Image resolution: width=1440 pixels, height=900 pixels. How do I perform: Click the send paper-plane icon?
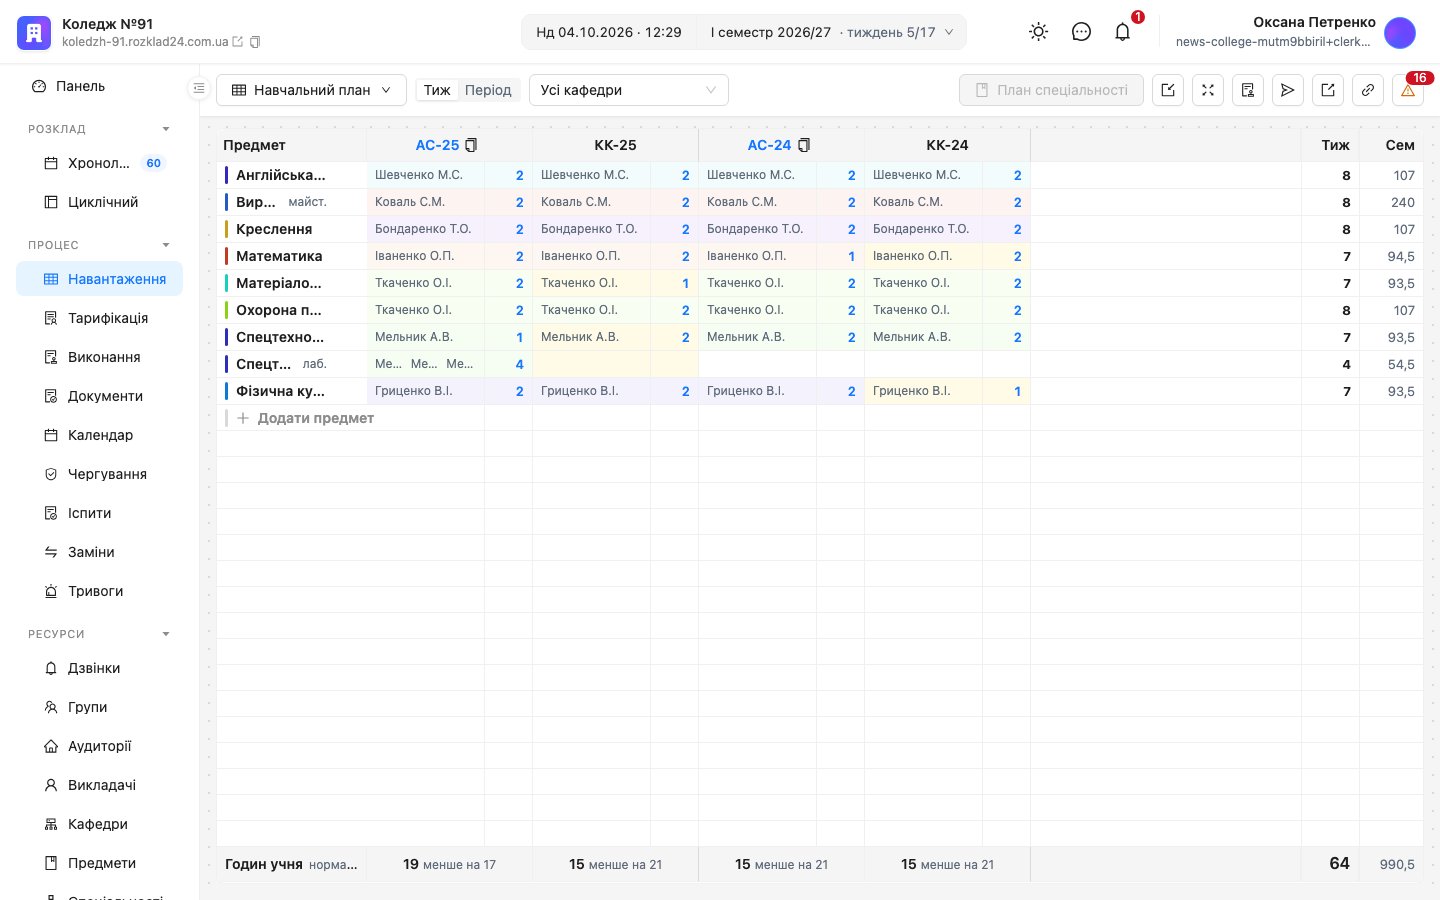[1288, 90]
